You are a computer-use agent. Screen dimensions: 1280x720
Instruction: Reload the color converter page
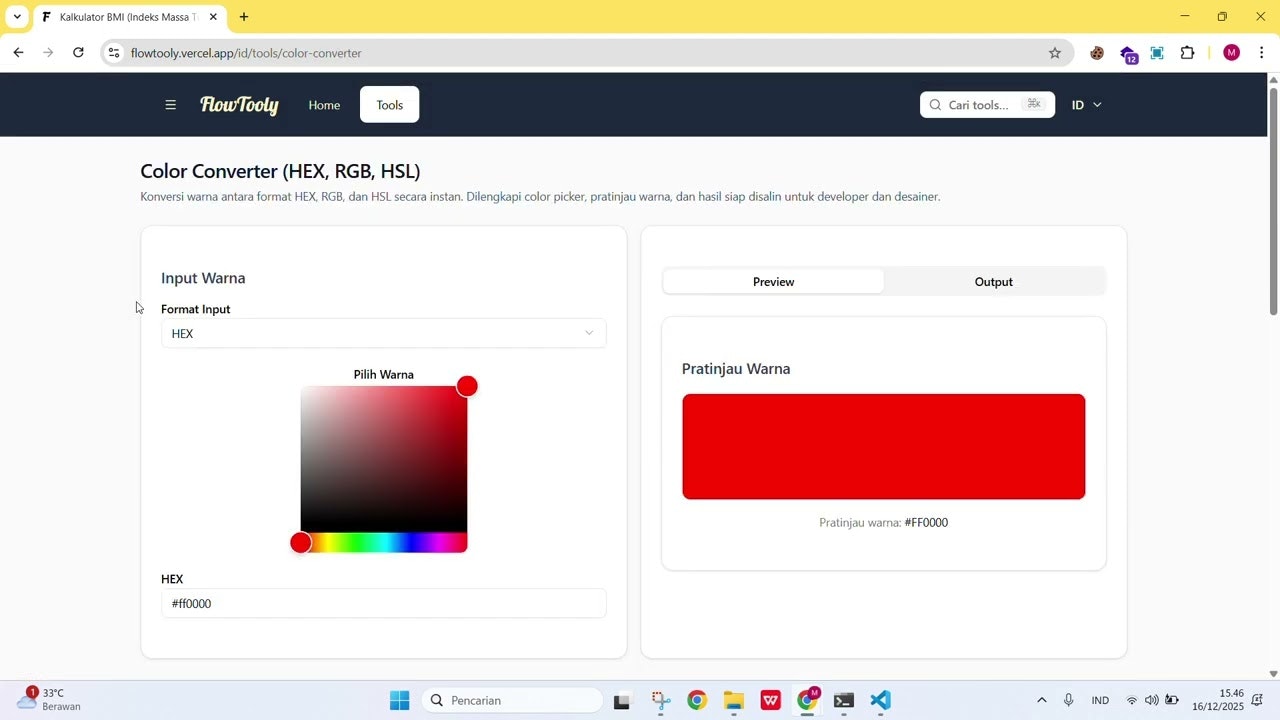tap(78, 53)
